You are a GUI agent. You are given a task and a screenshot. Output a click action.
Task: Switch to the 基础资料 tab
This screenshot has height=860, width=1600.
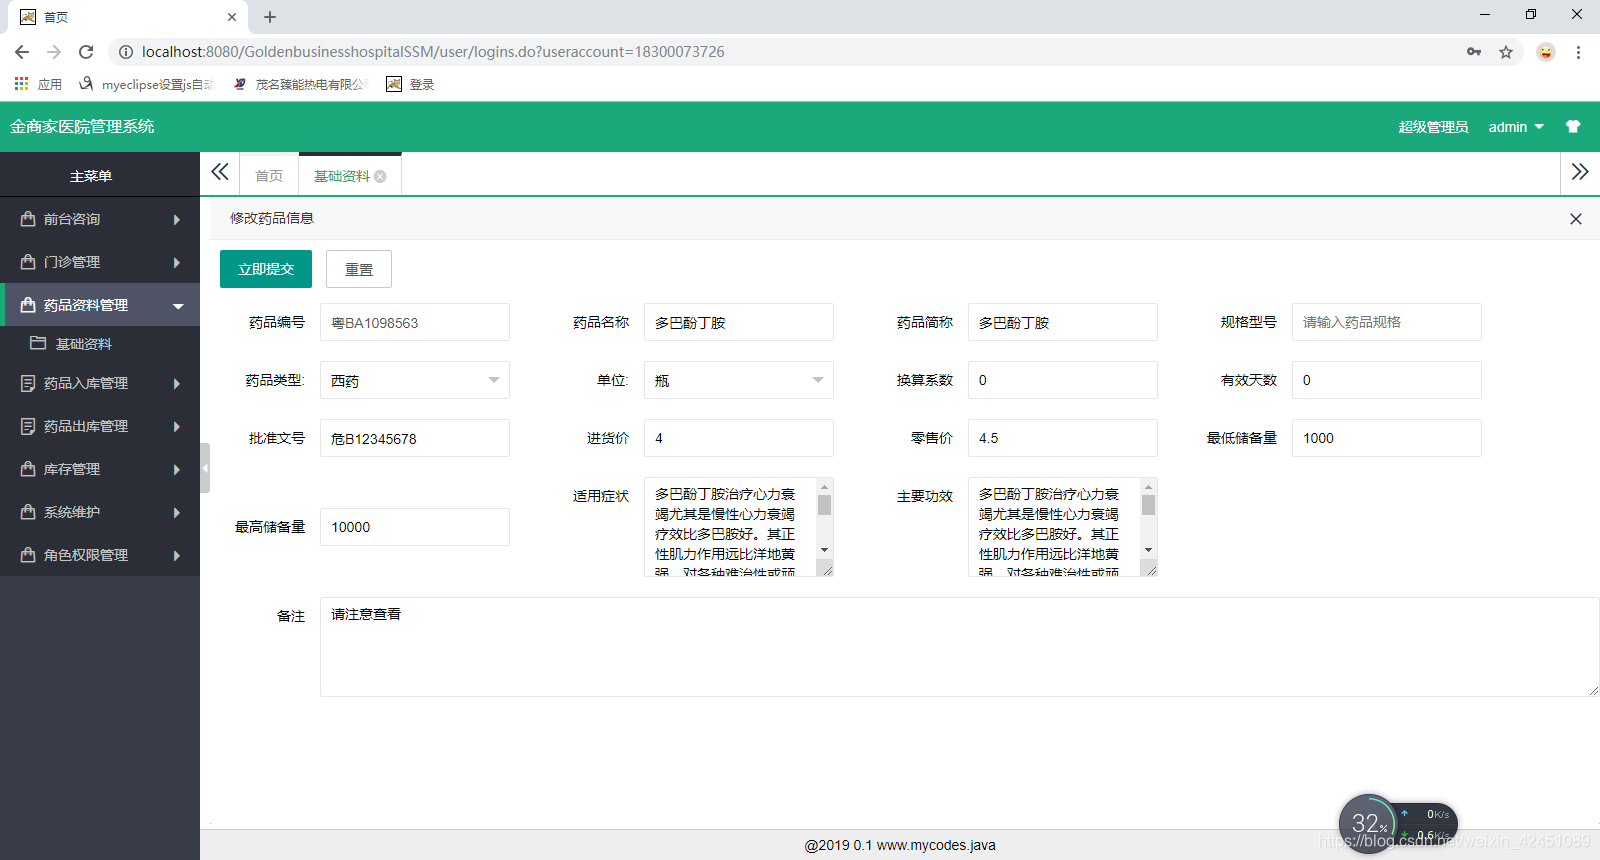click(342, 176)
